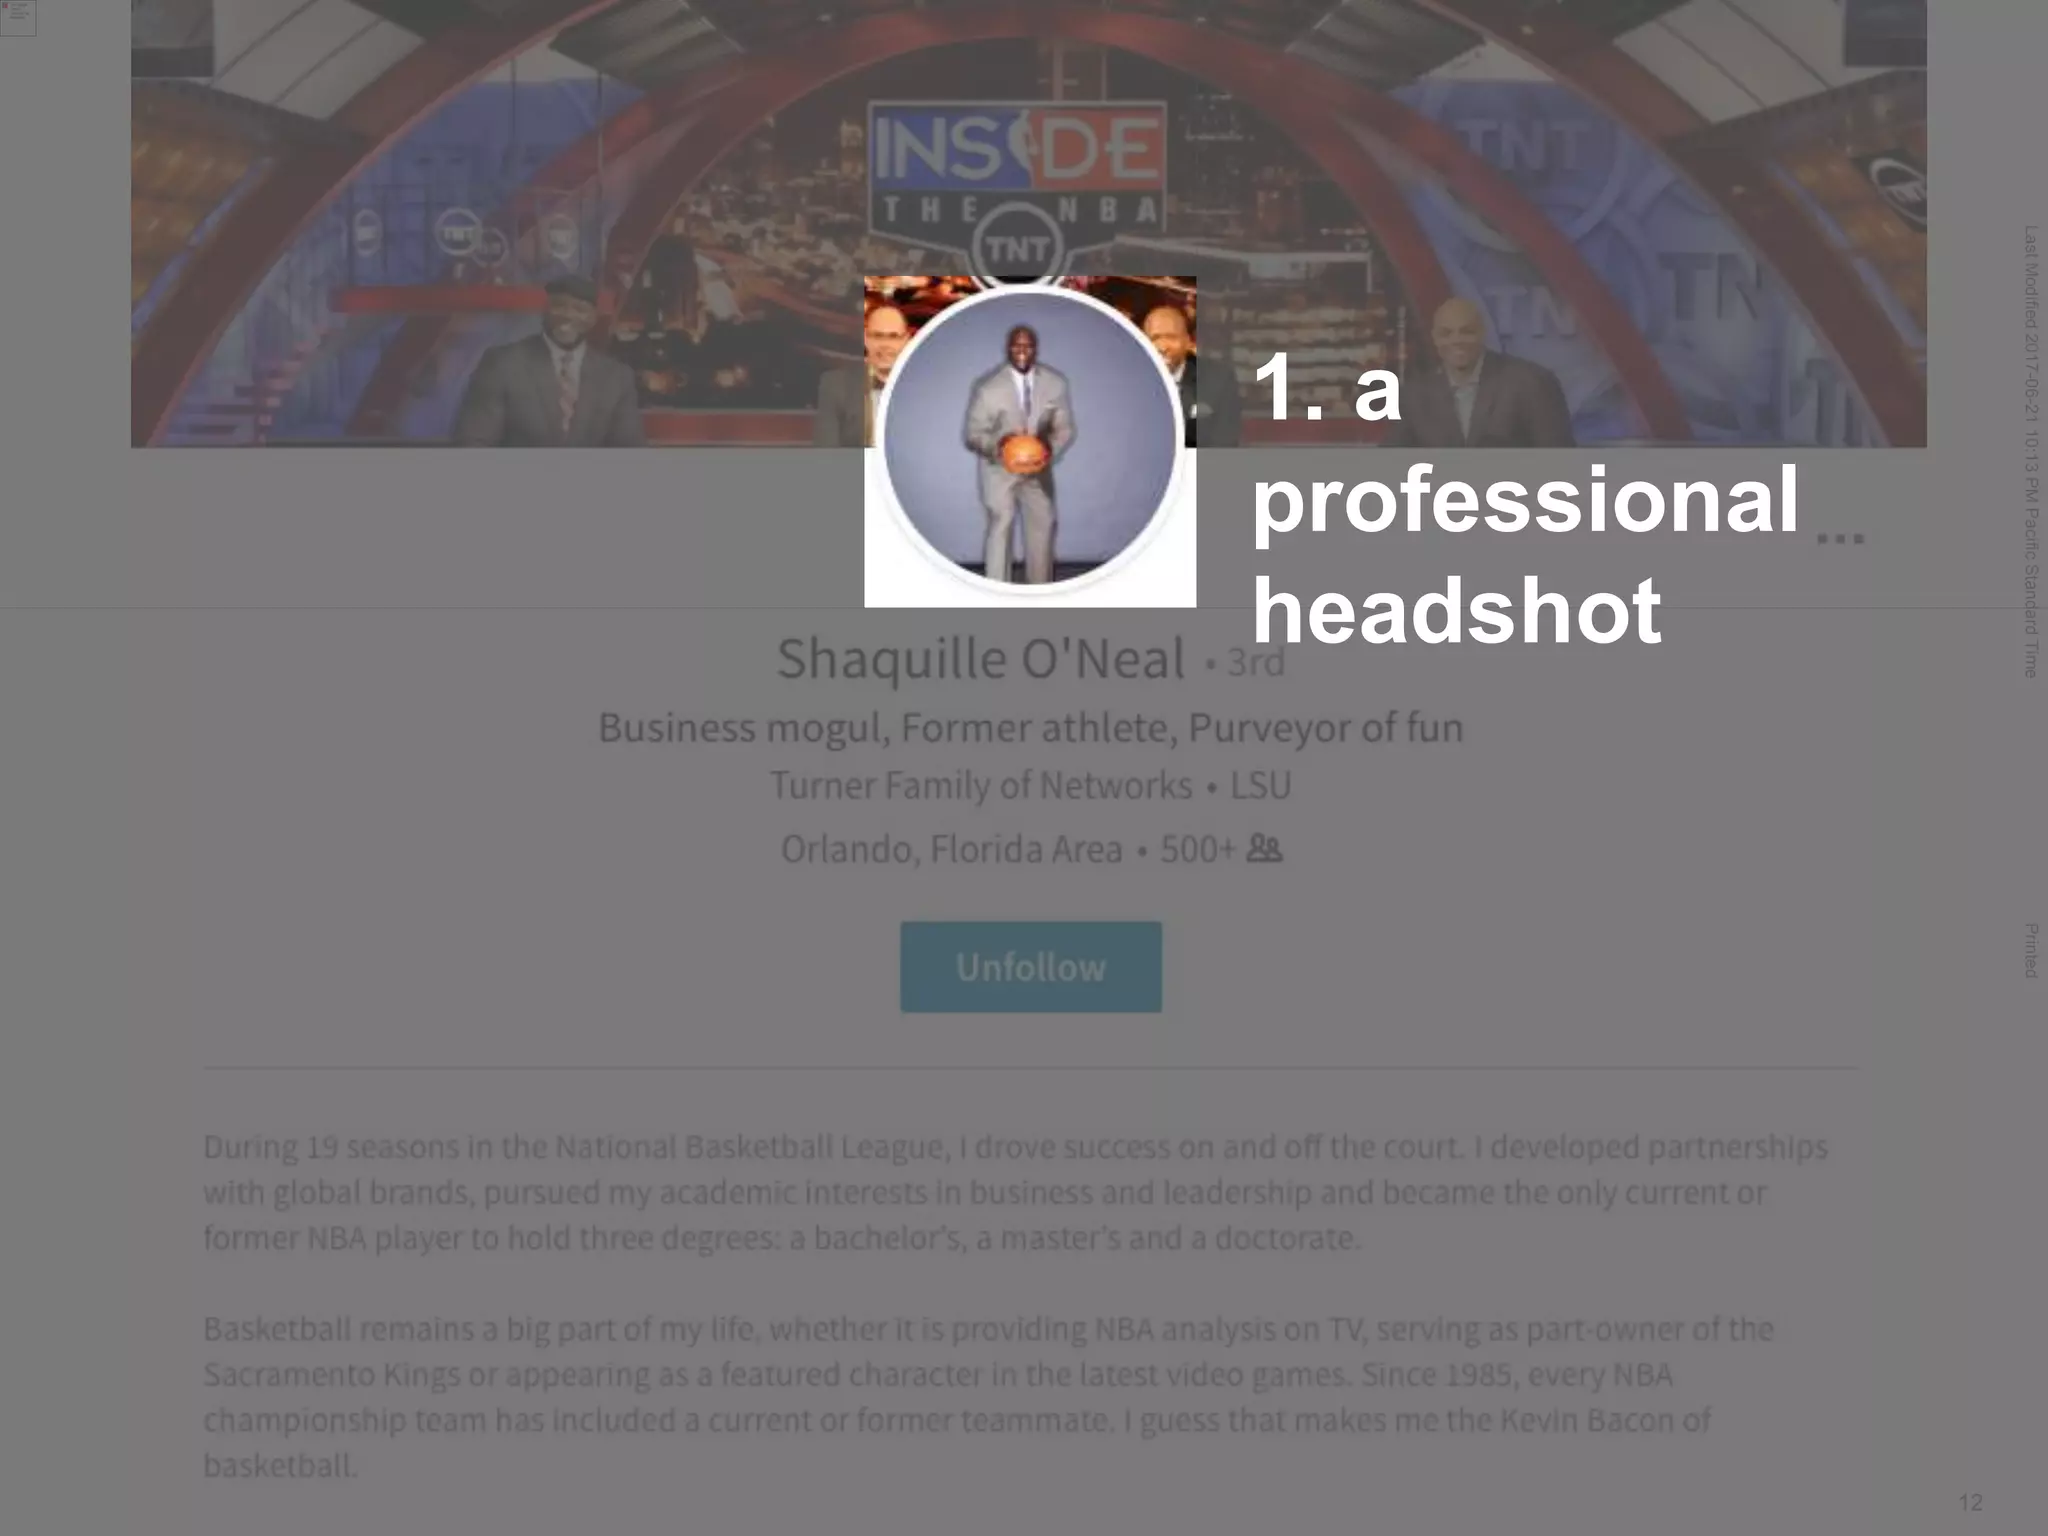Open the Turner Family of Networks link
2048x1536 pixels.
[981, 786]
